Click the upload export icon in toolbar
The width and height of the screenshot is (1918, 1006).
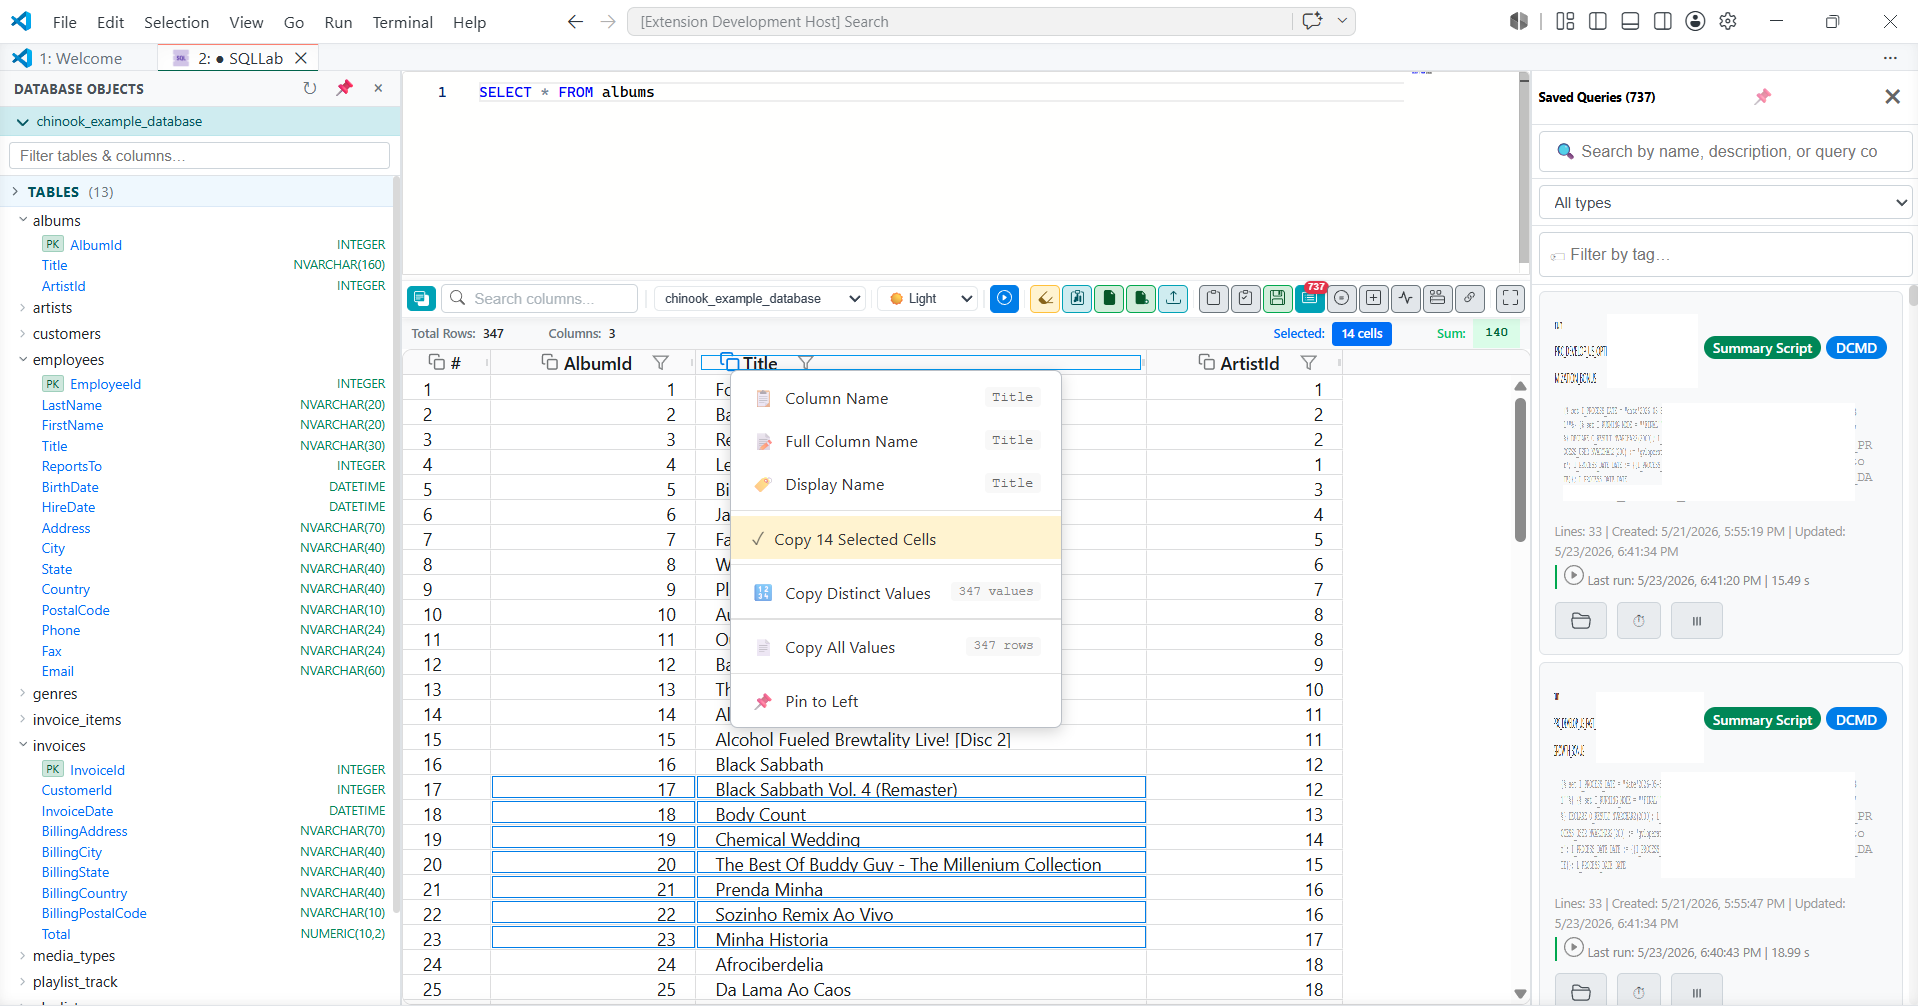coord(1173,298)
